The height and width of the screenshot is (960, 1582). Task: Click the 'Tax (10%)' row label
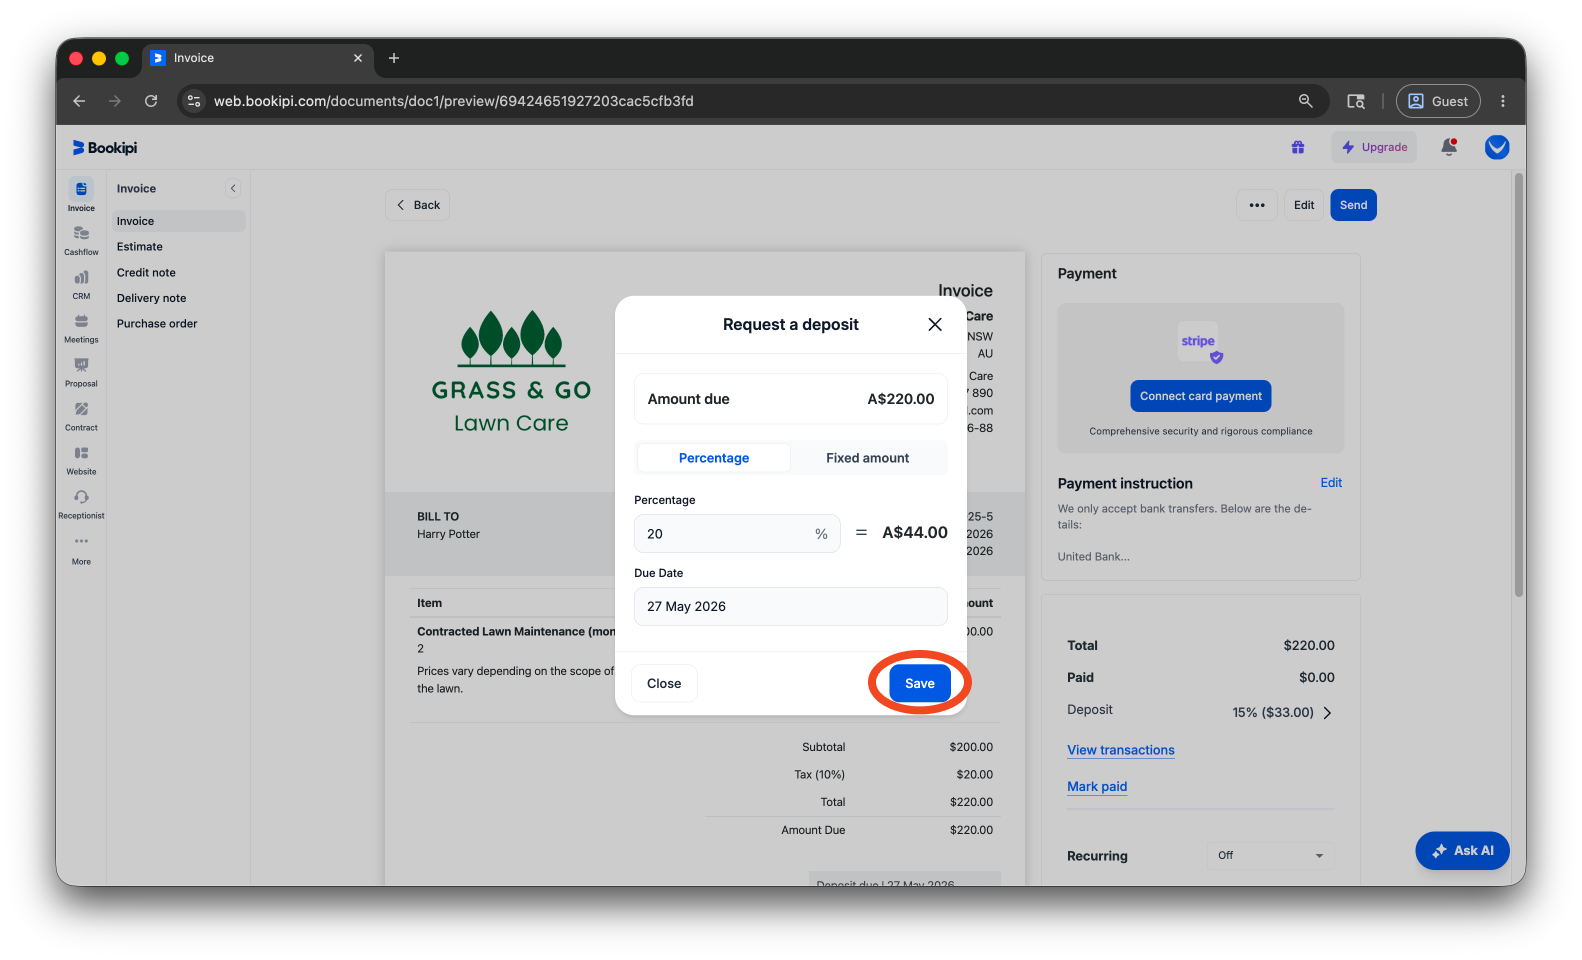820,775
